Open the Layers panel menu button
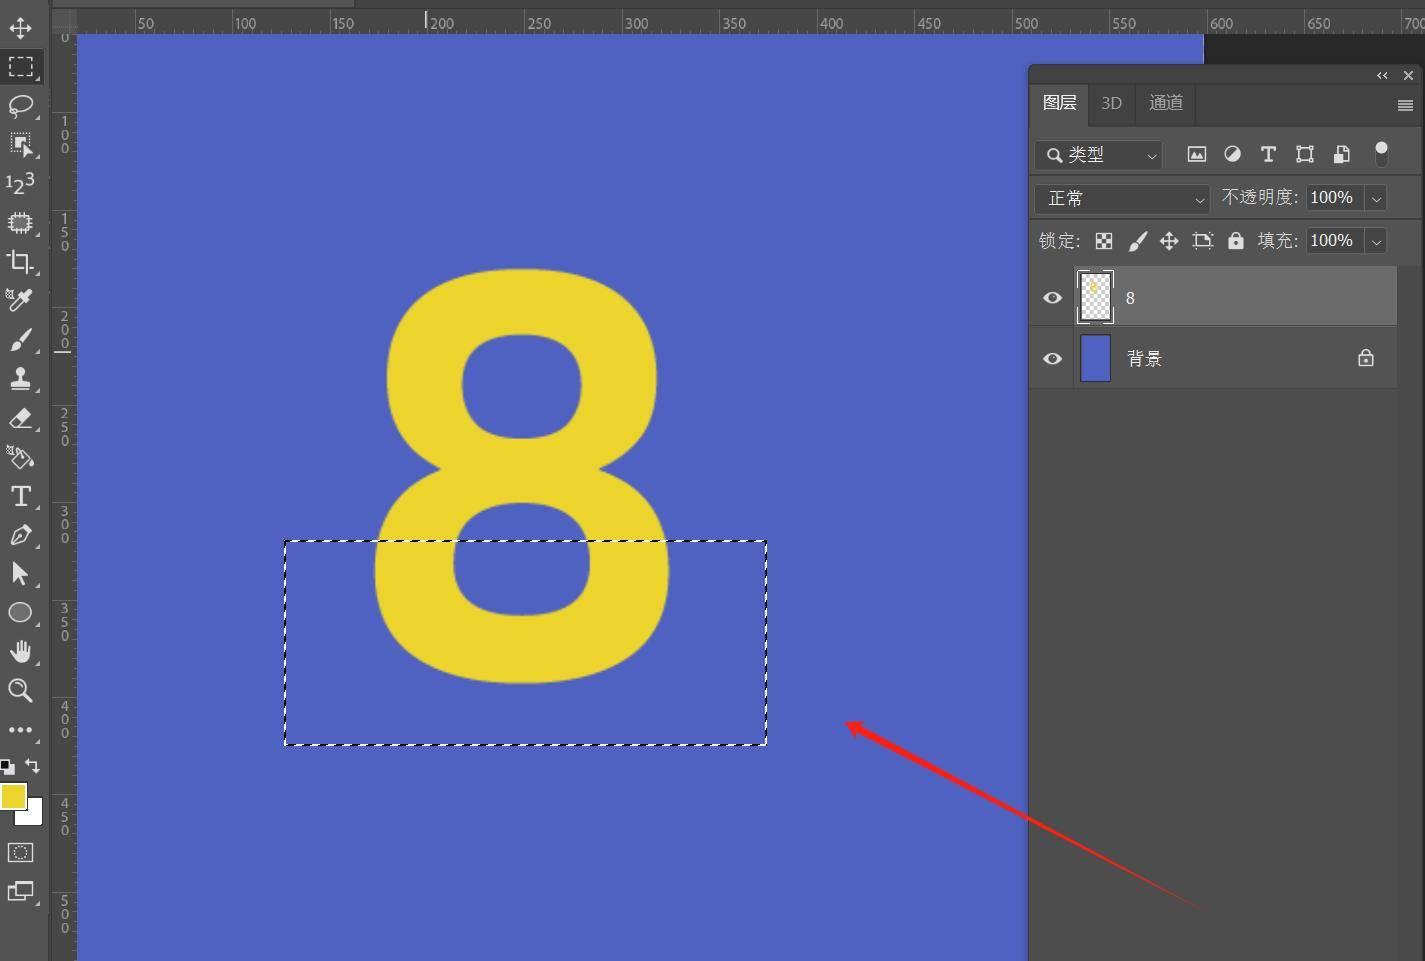The image size is (1425, 961). pyautogui.click(x=1404, y=105)
